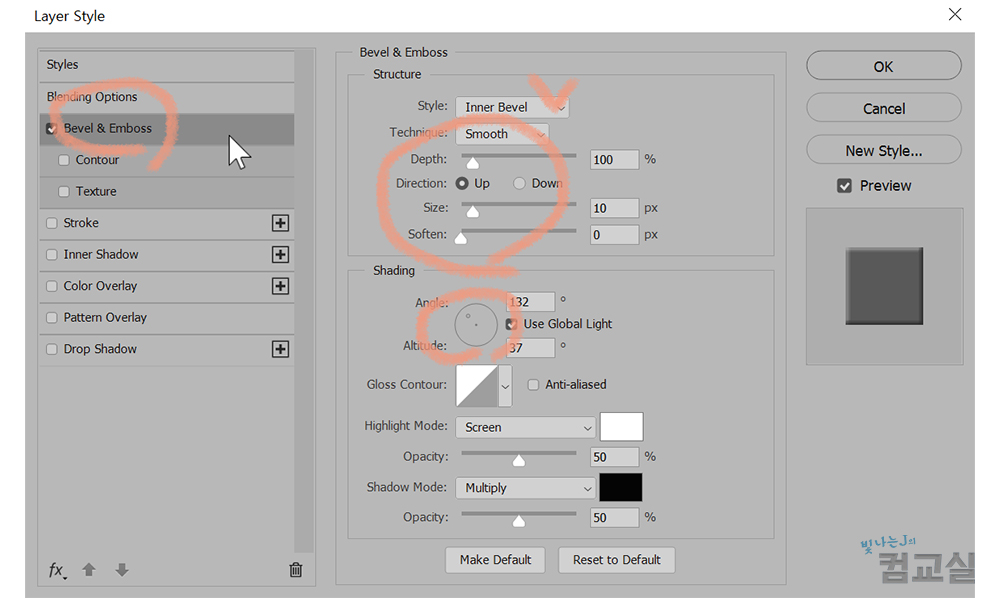Enable the Contour checkbox
Viewport: 1000px width, 598px height.
pos(64,160)
